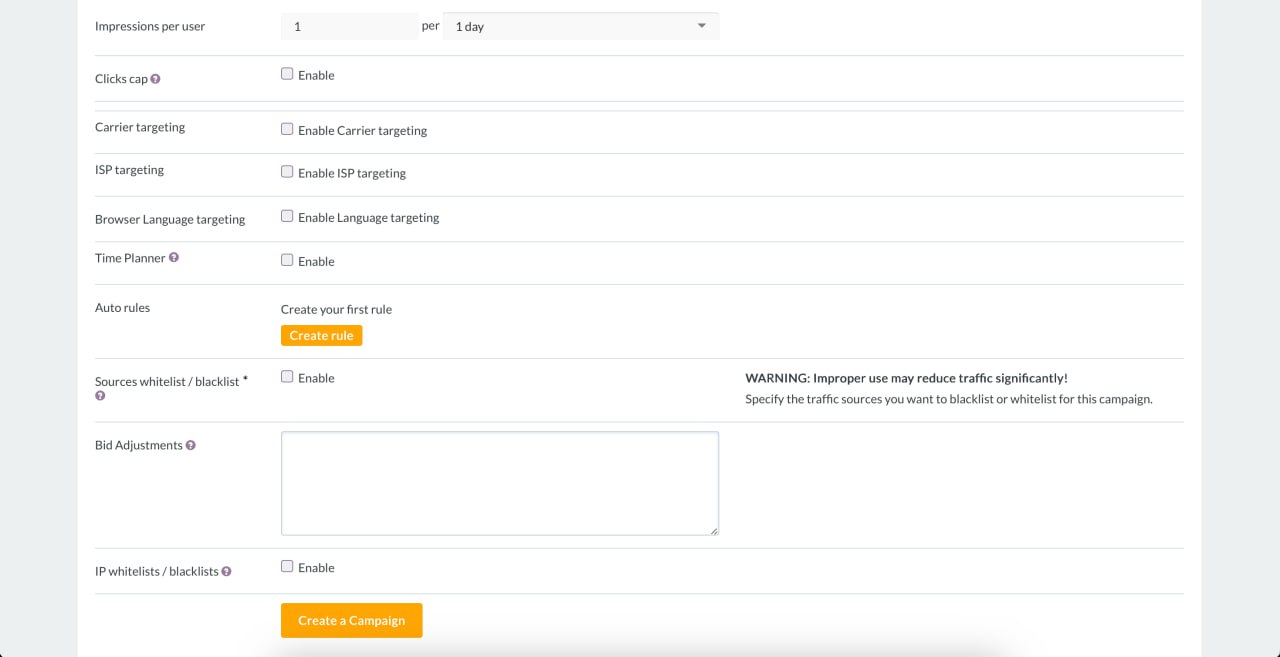Click Sources whitelist / blacklist help icon

(x=100, y=396)
